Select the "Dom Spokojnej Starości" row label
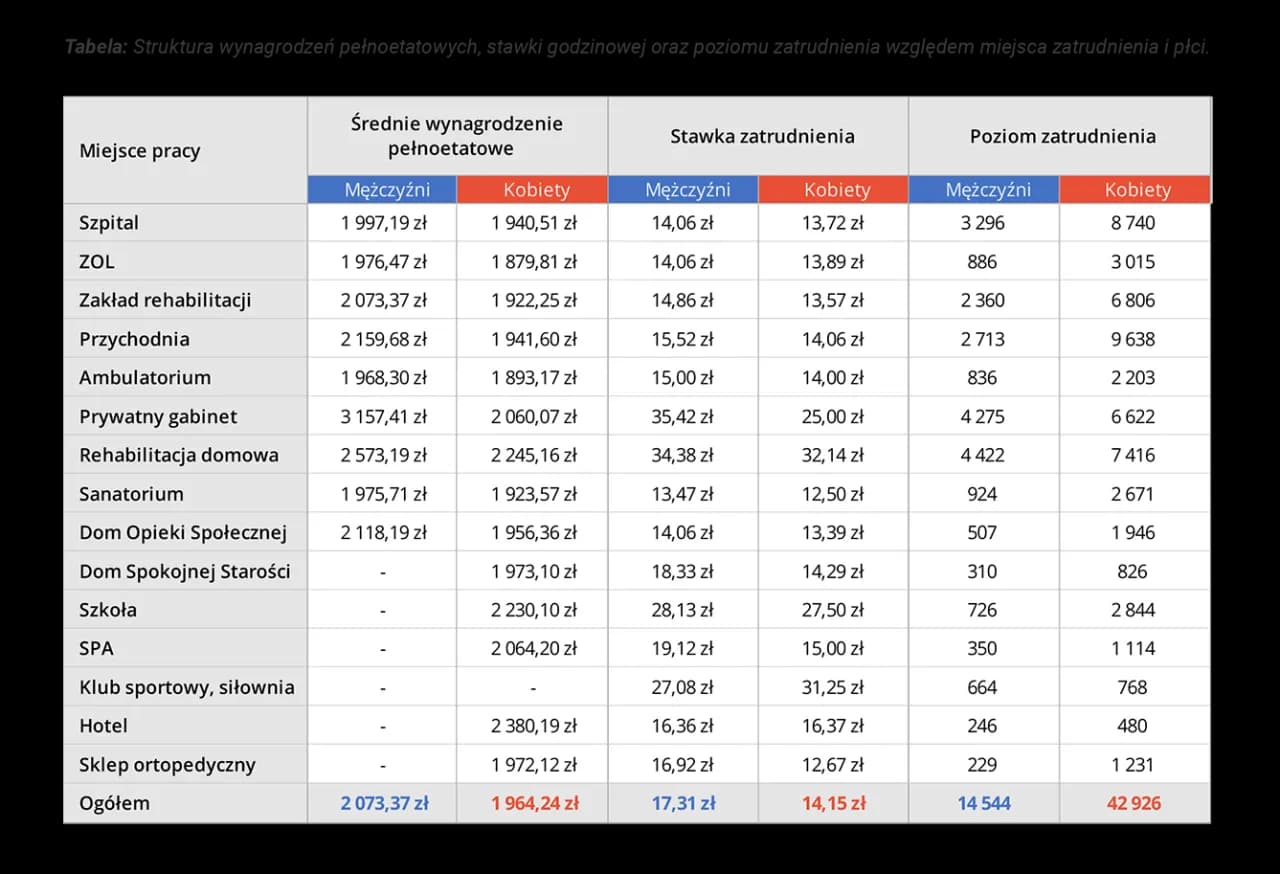The width and height of the screenshot is (1280, 874). coord(185,571)
